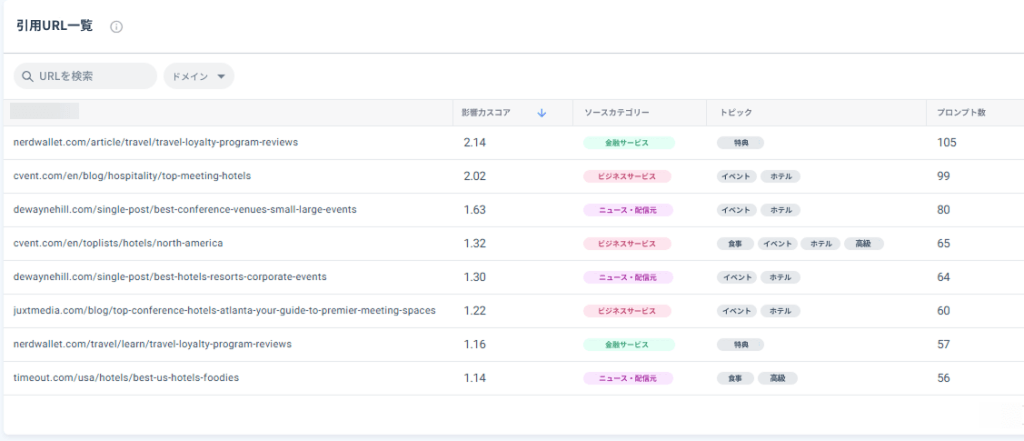Click ビジネスサービス tag in the 1.32 row

[627, 244]
